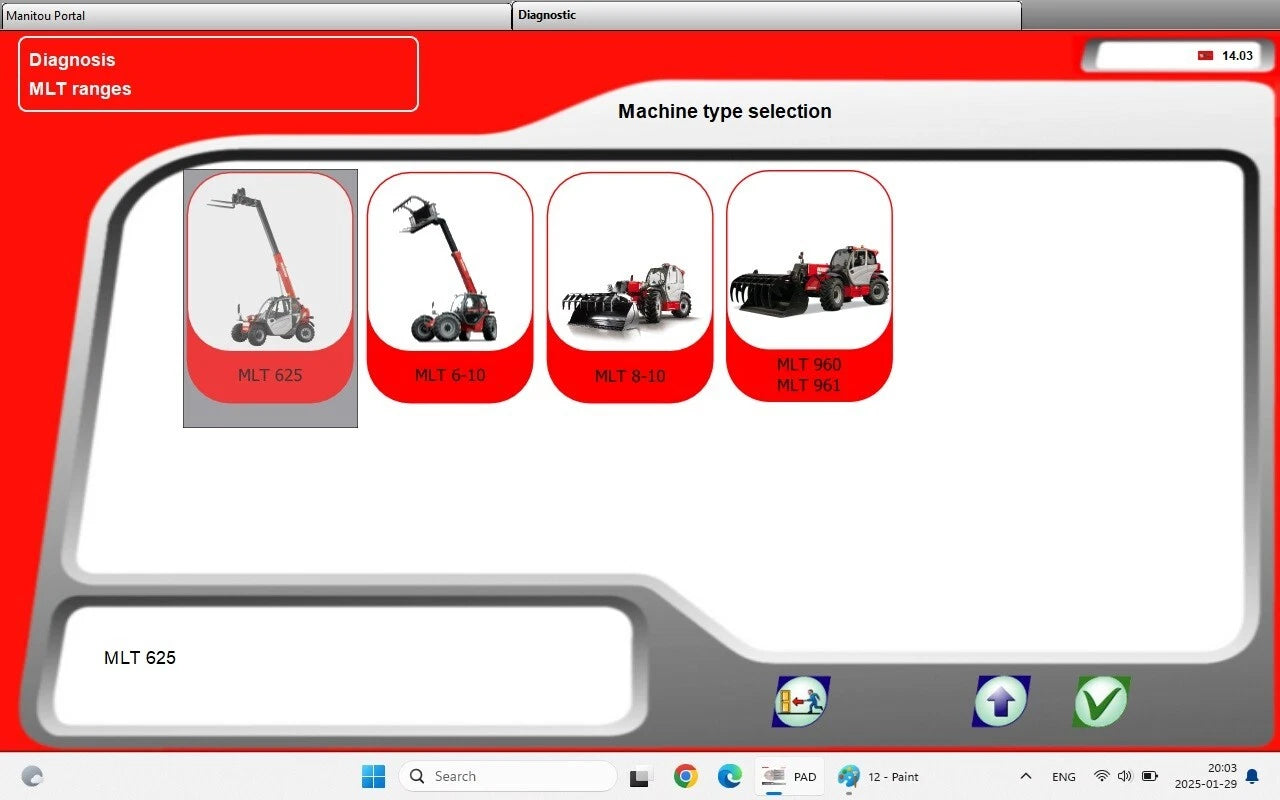
Task: Click the exit door icon
Action: (801, 702)
